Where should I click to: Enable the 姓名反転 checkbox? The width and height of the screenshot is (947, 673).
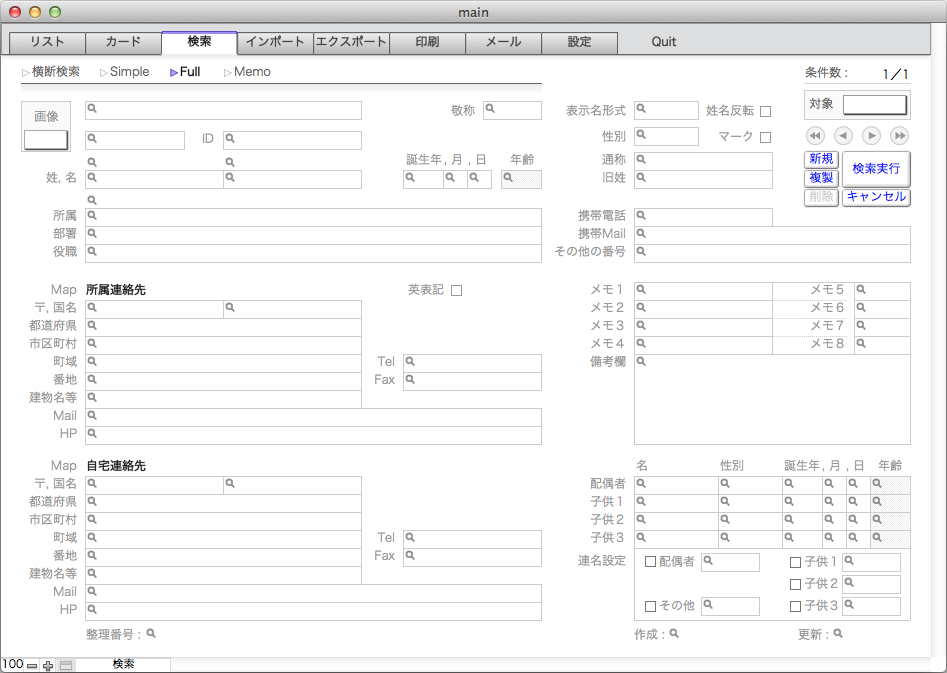pyautogui.click(x=765, y=111)
